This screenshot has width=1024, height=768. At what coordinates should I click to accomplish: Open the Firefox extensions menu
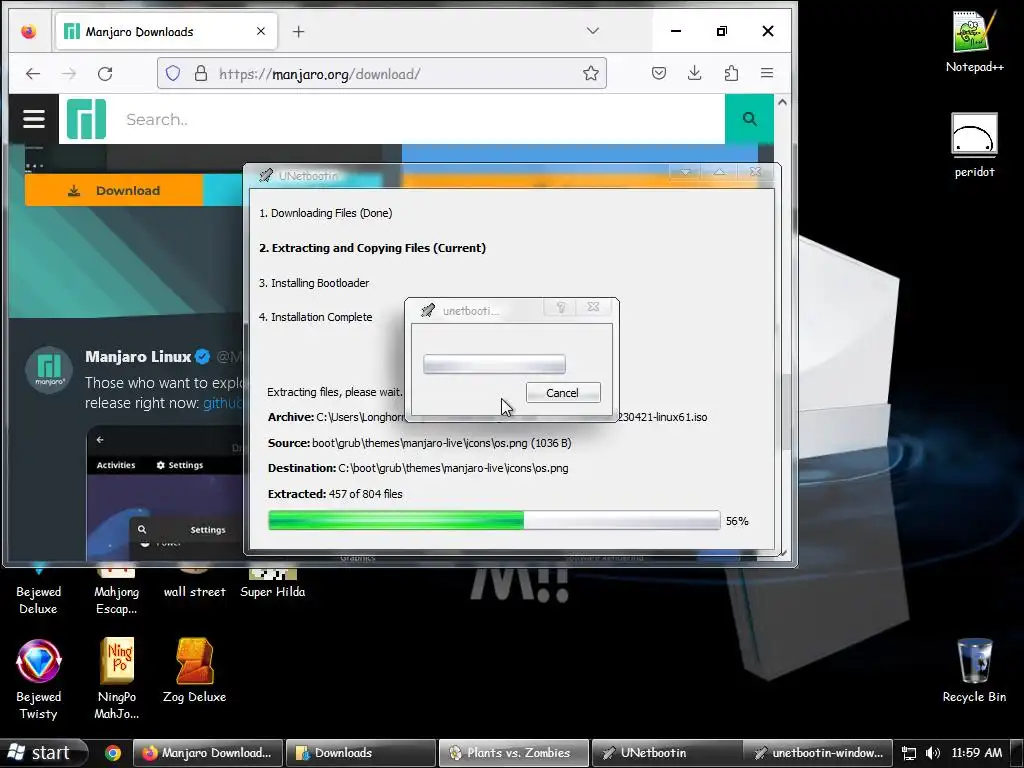pos(731,73)
